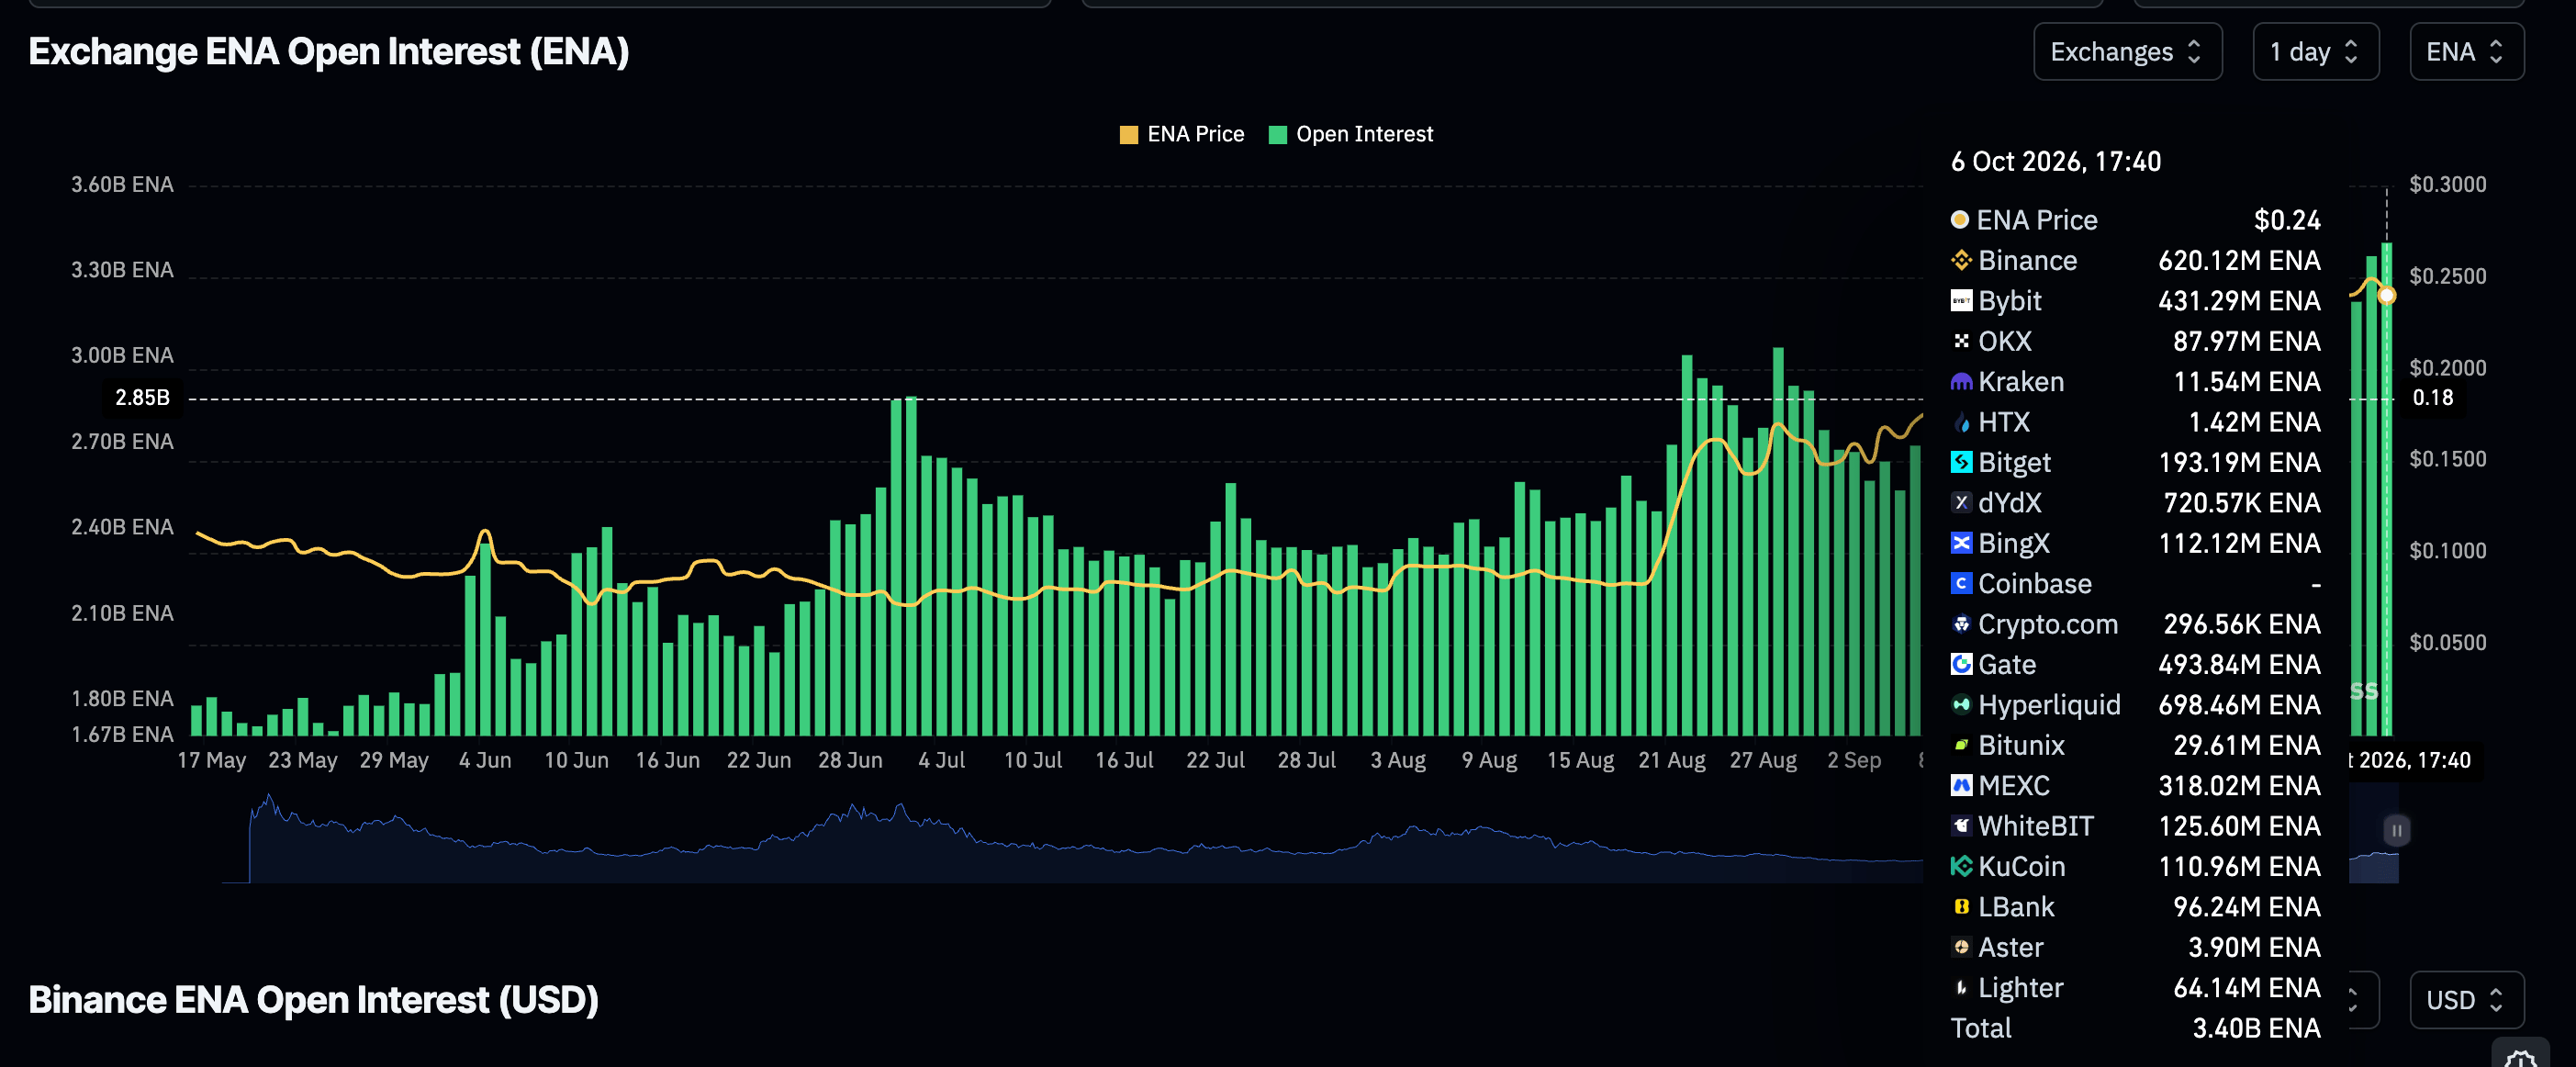2576x1067 pixels.
Task: Open the 1 day interval dropdown
Action: pos(2315,52)
